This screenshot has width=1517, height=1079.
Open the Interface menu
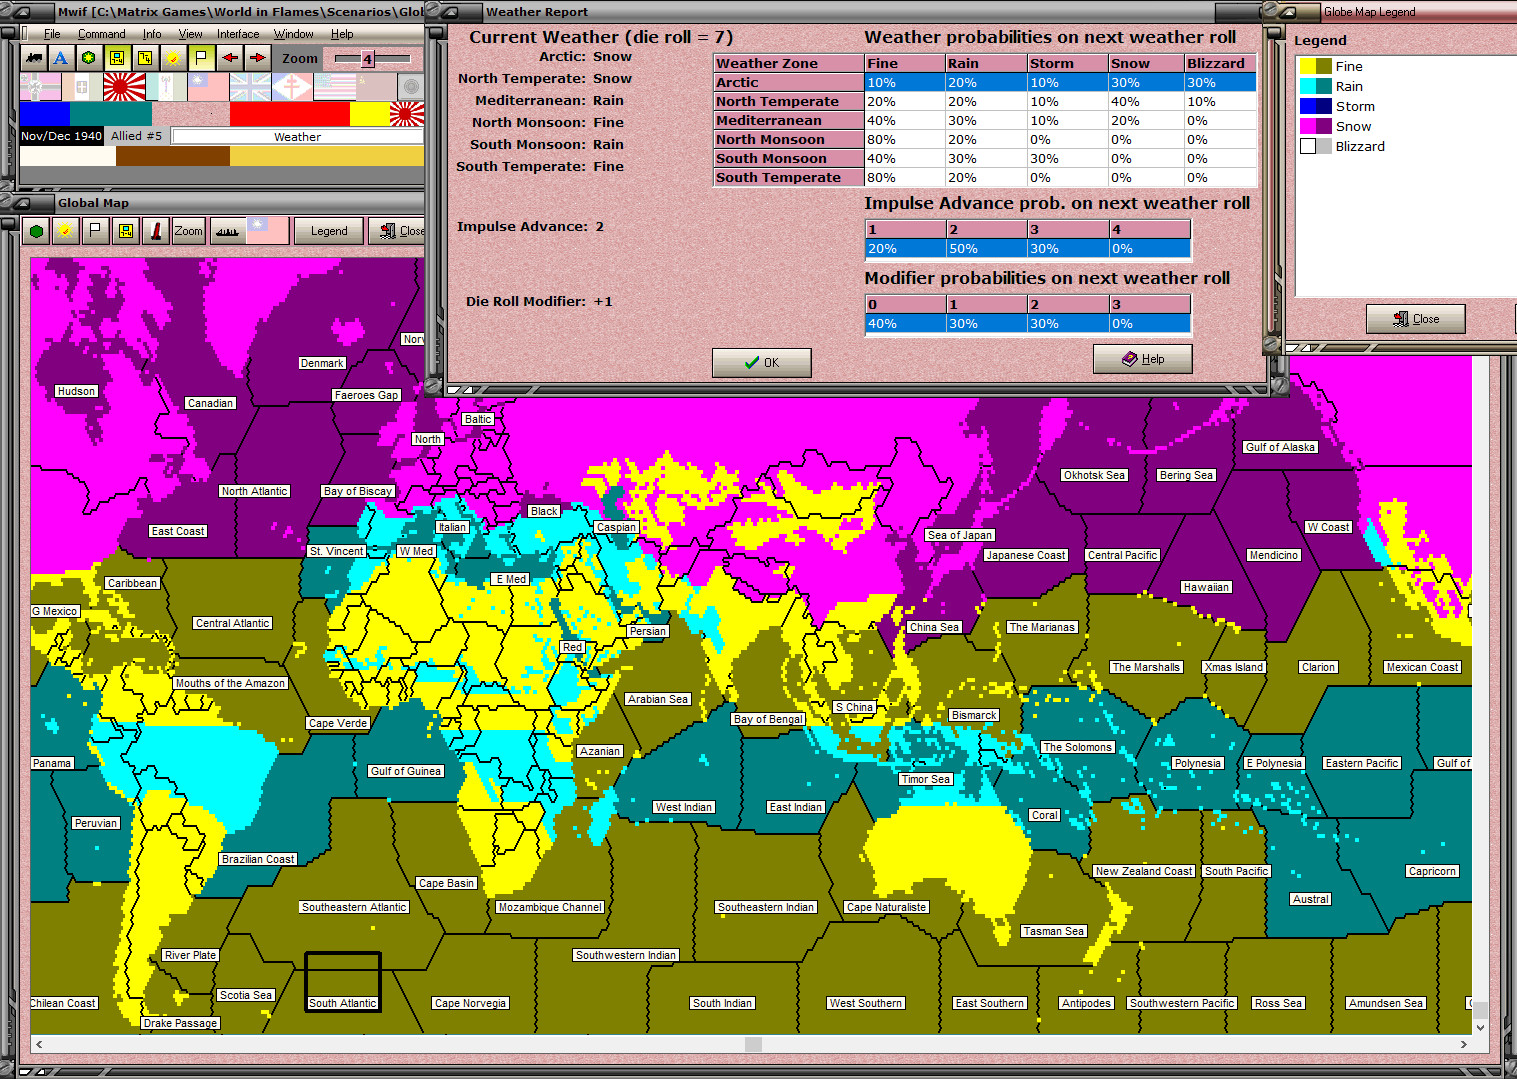click(238, 34)
